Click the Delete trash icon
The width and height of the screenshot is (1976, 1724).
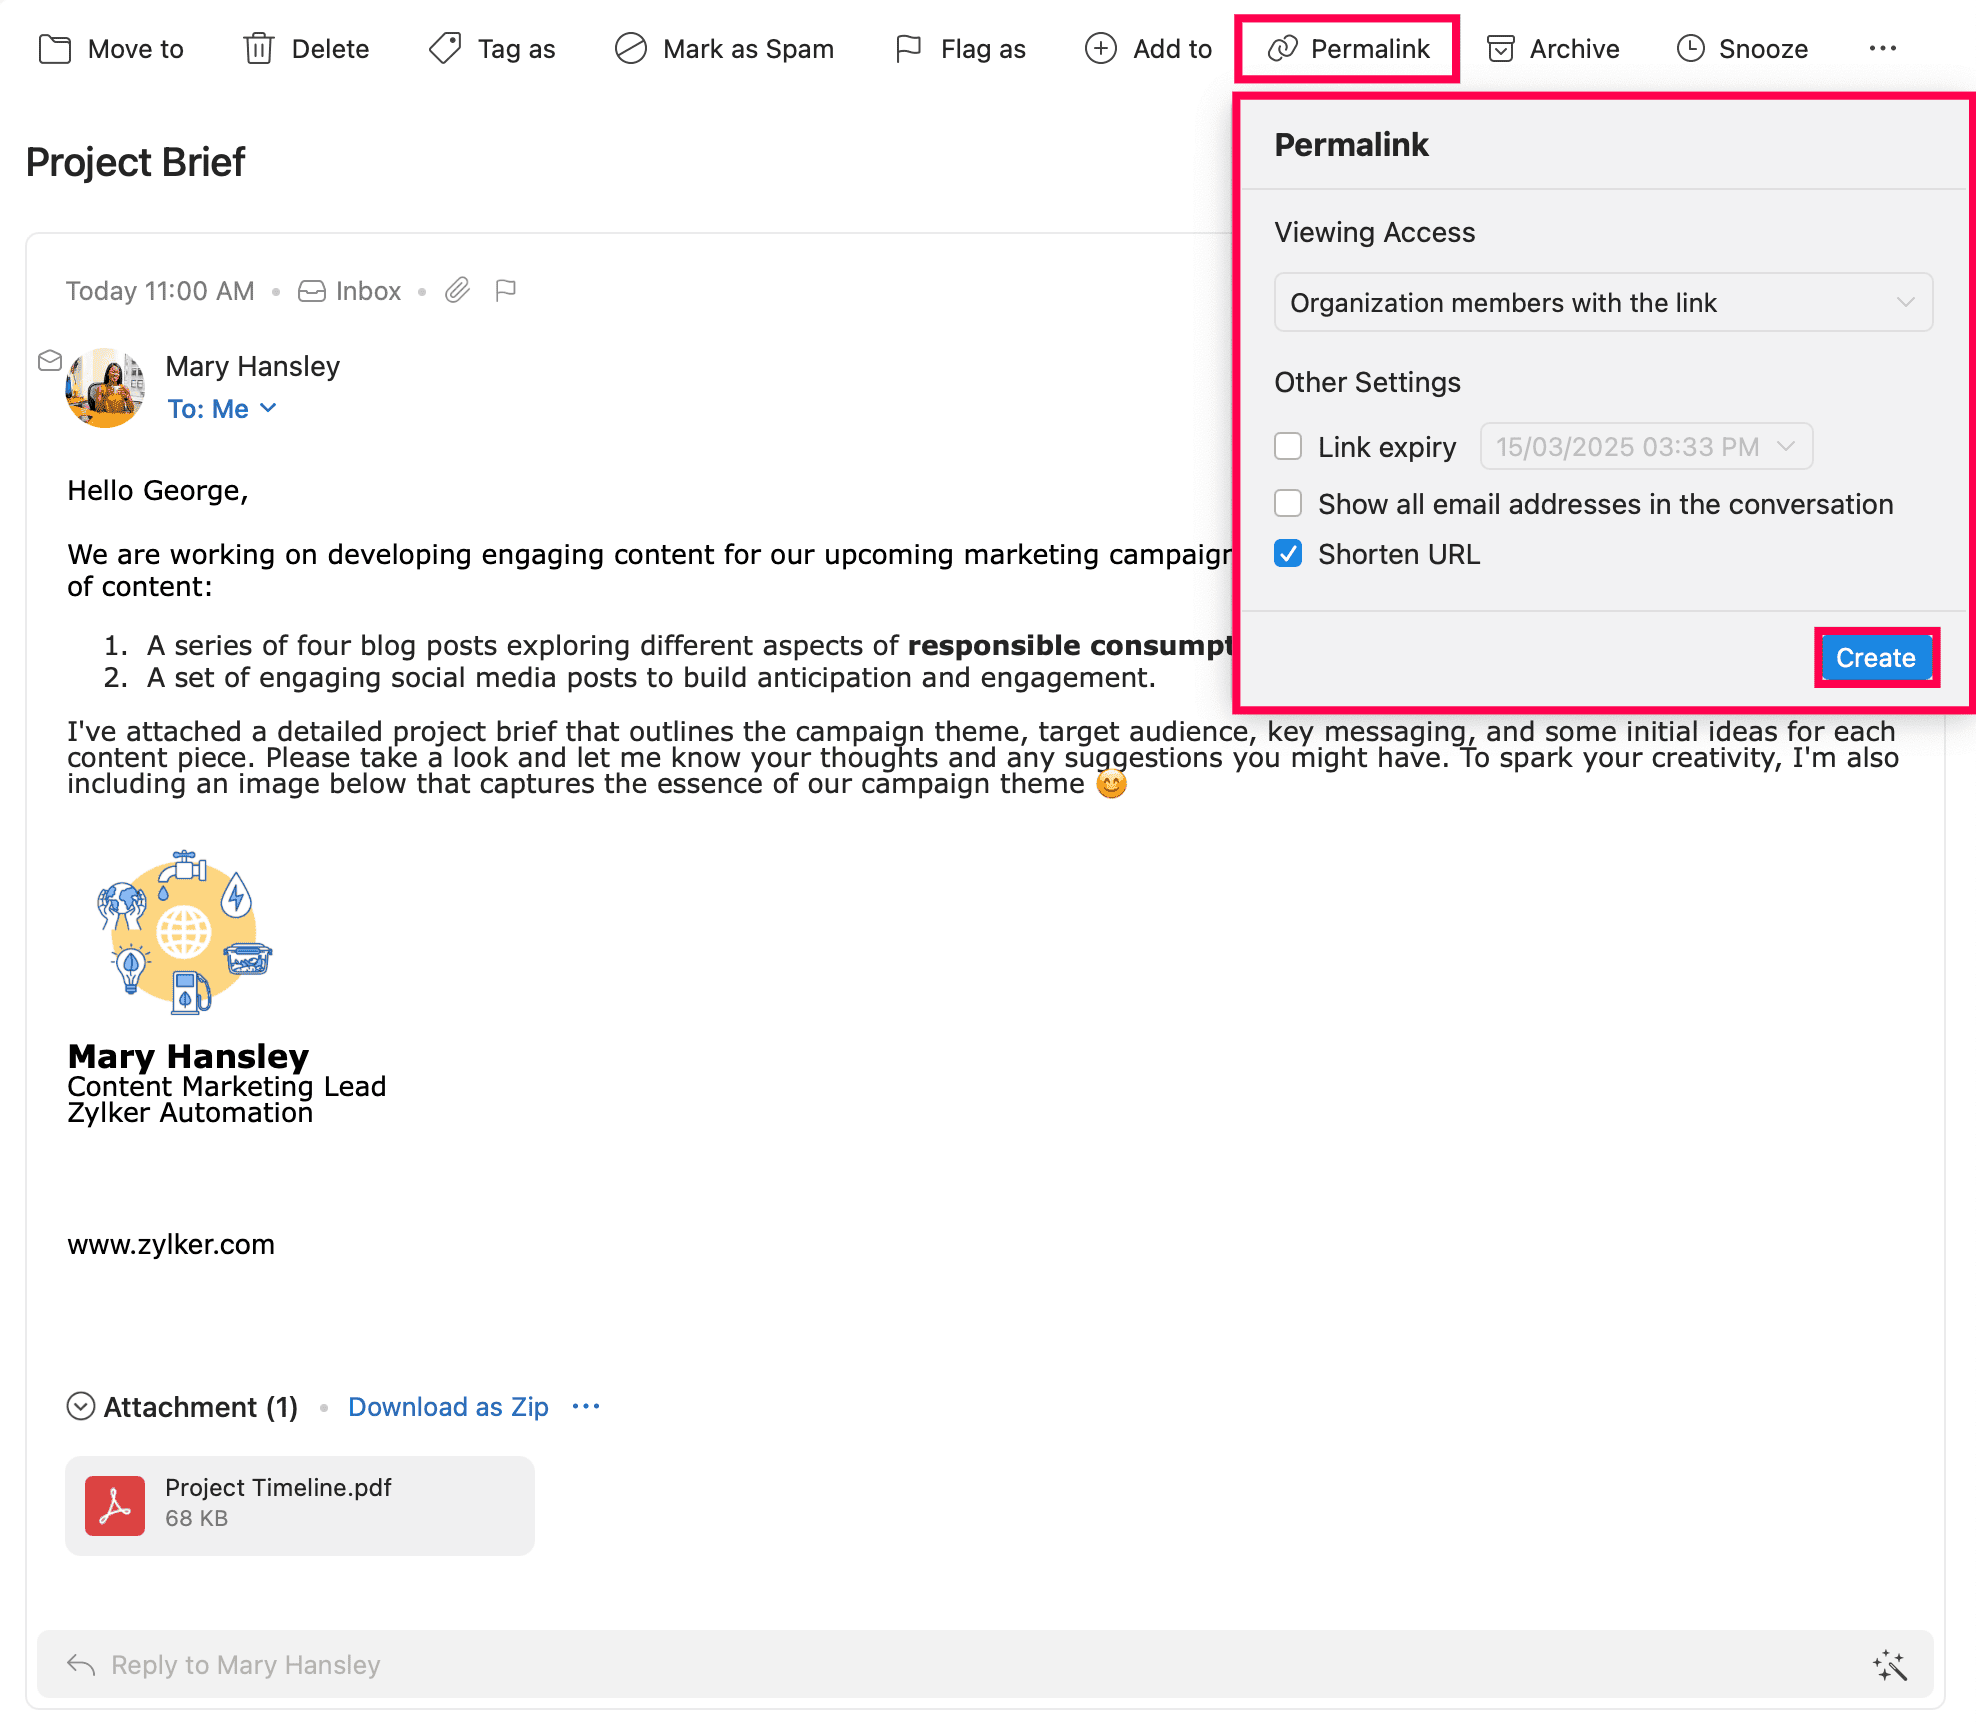pos(259,49)
